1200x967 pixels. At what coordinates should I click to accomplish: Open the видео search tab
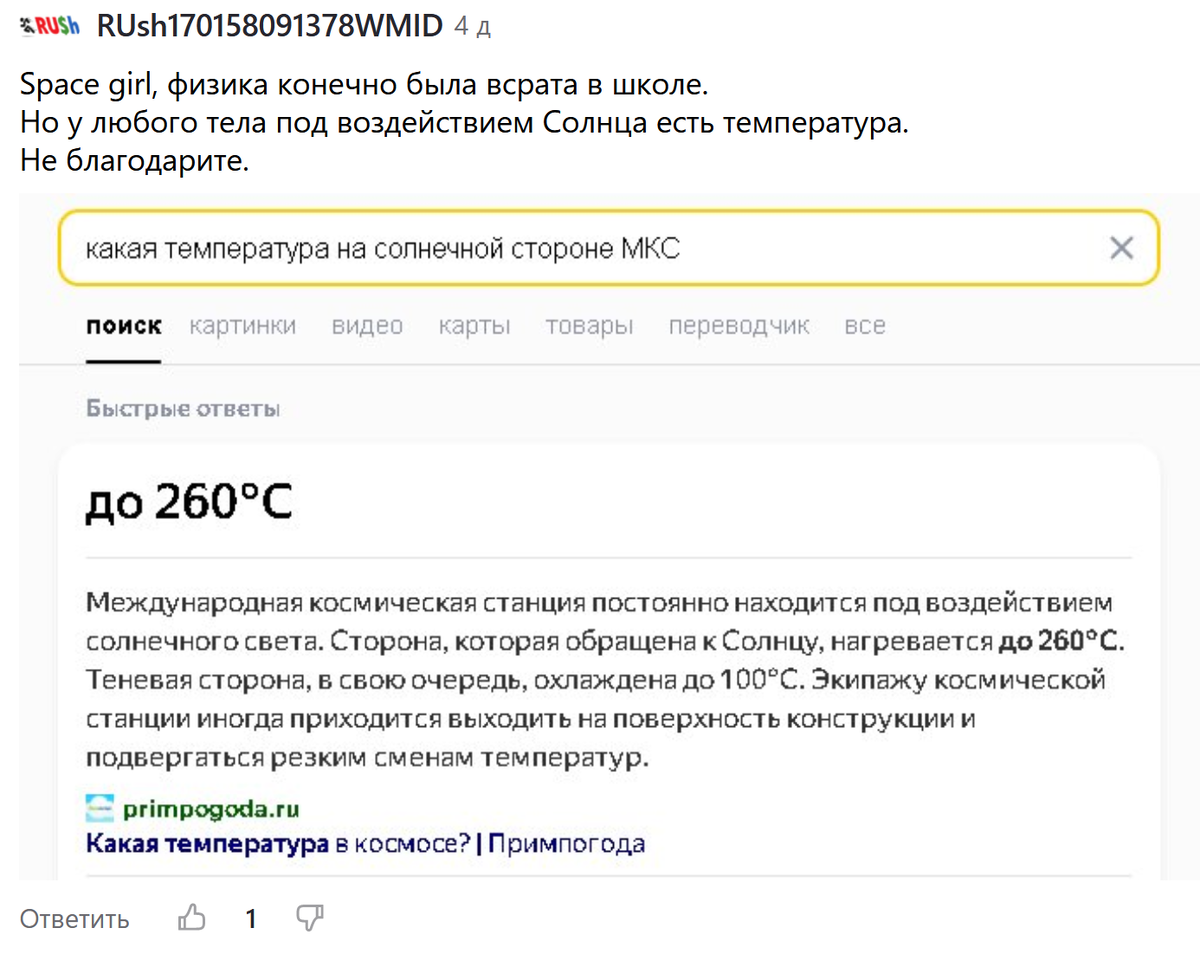coord(367,325)
